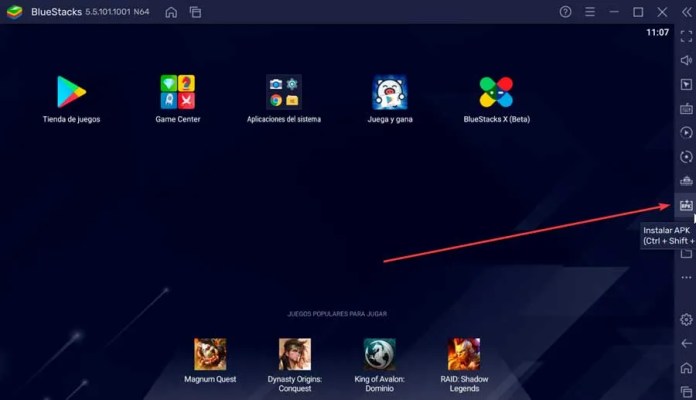696x400 pixels.
Task: Open the media folder icon in sidebar
Action: point(686,253)
